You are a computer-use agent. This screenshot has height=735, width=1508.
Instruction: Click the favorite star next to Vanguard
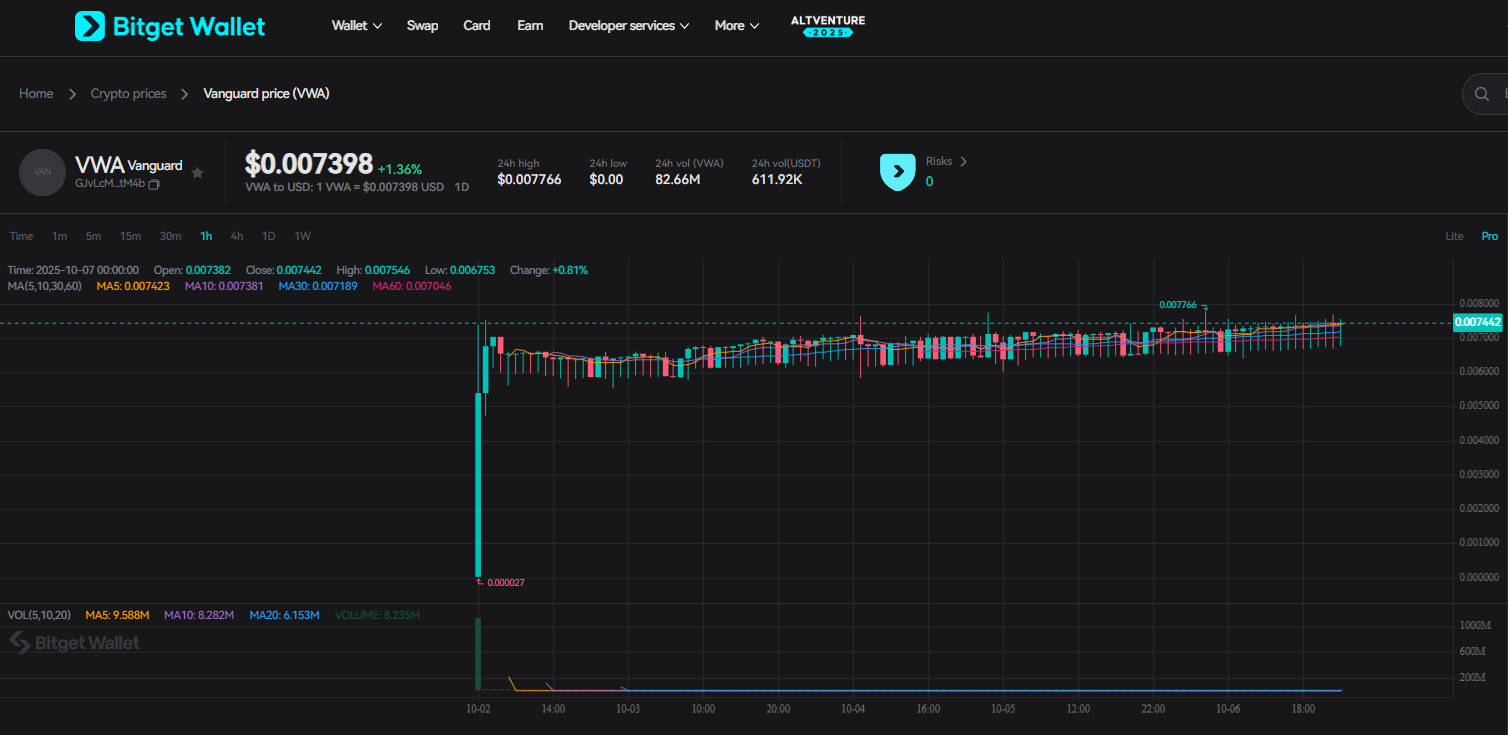[197, 173]
